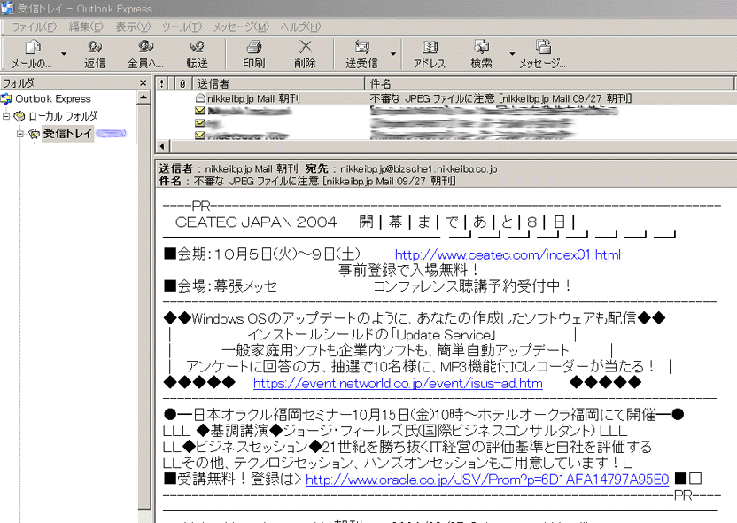Viewport: 737px width, 523px height.
Task: Click the 送受信 (Send/Receive) icon
Action: (x=362, y=53)
